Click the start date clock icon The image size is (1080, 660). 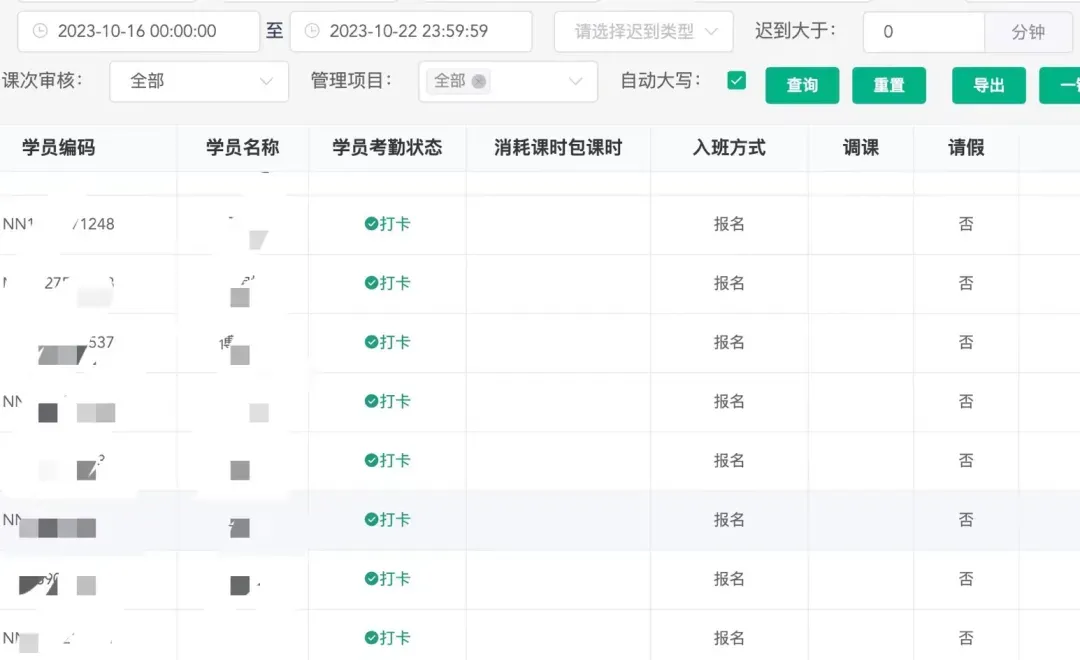pos(40,31)
